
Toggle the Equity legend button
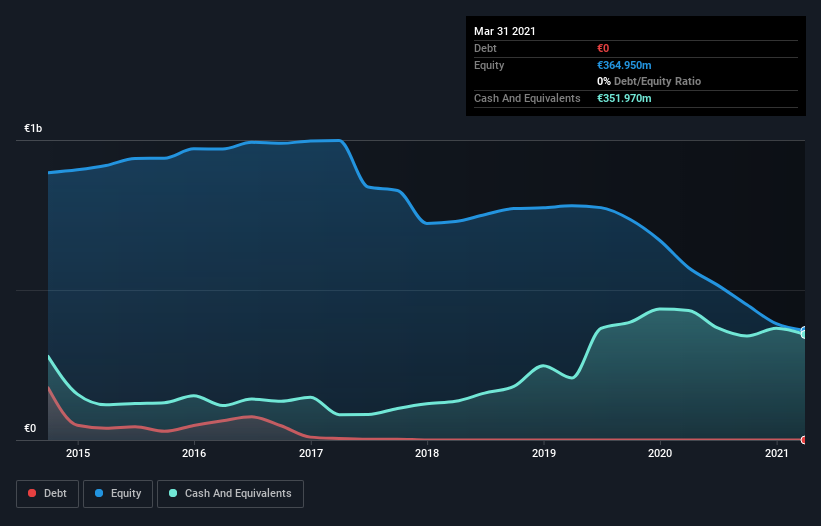point(118,494)
